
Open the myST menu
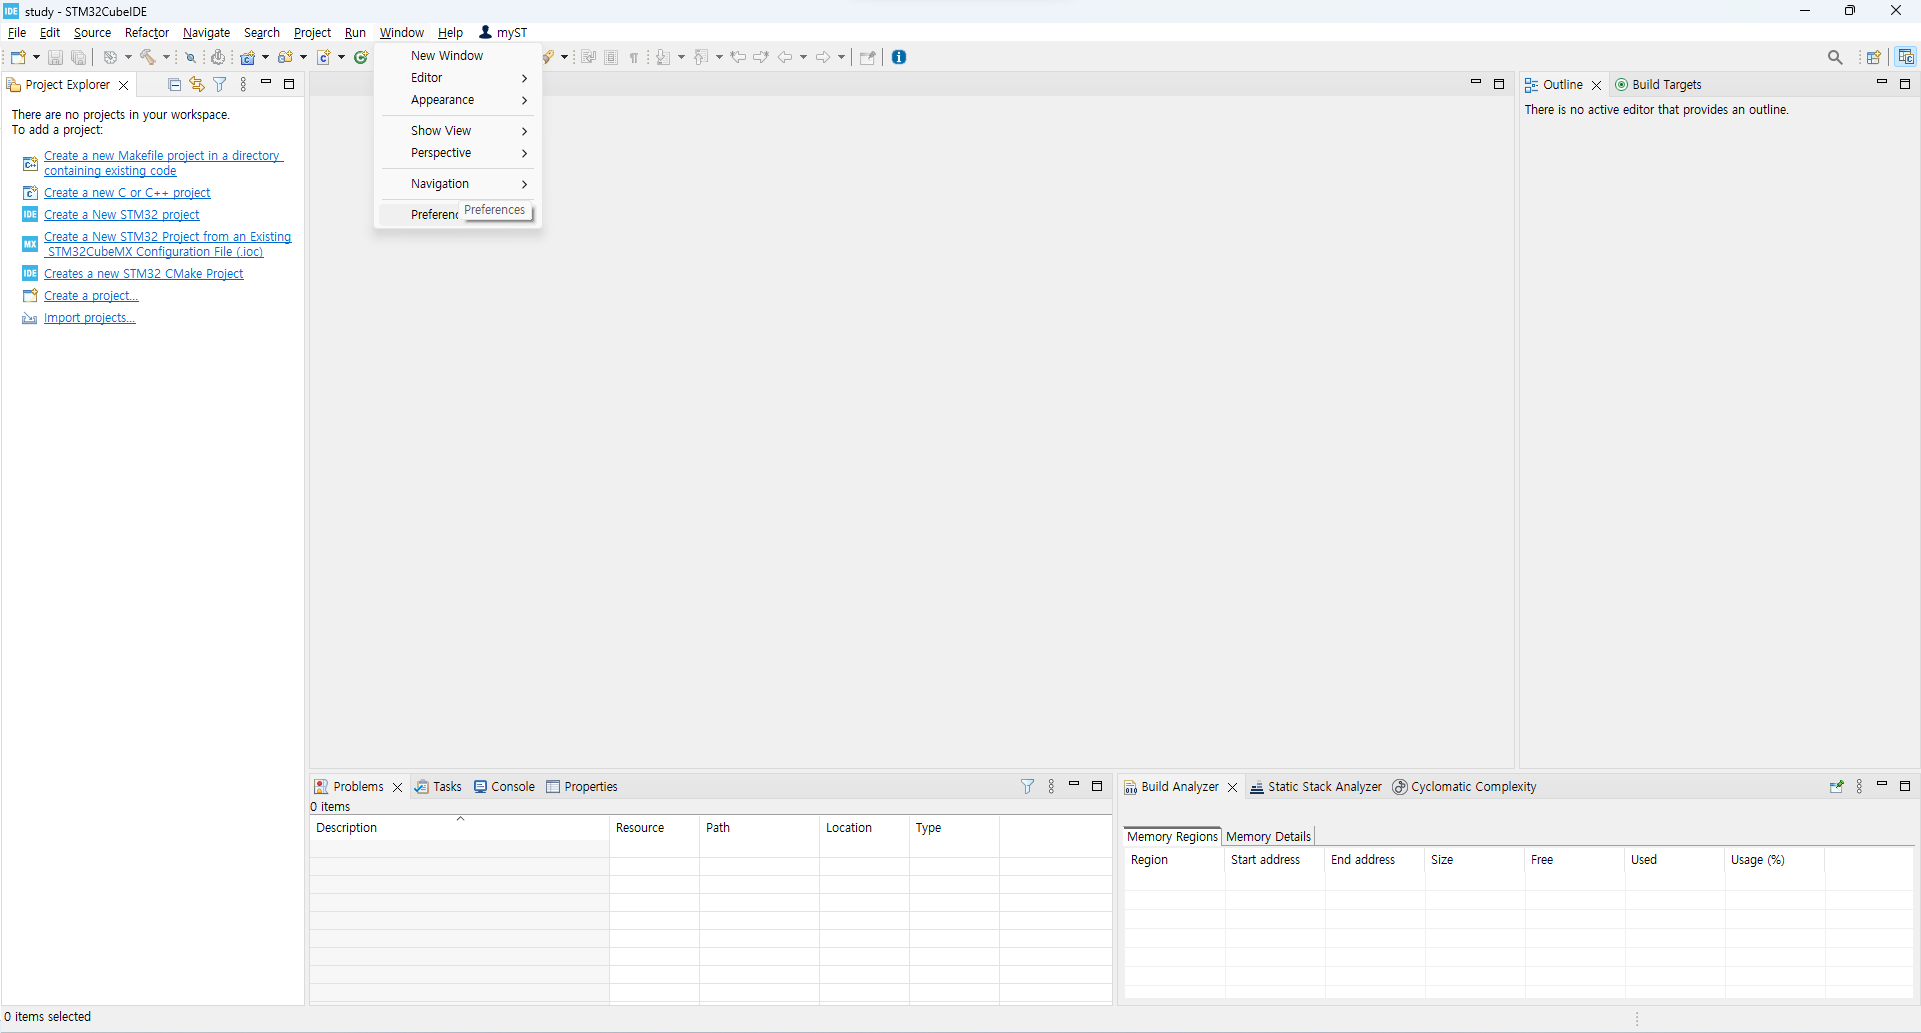coord(503,33)
